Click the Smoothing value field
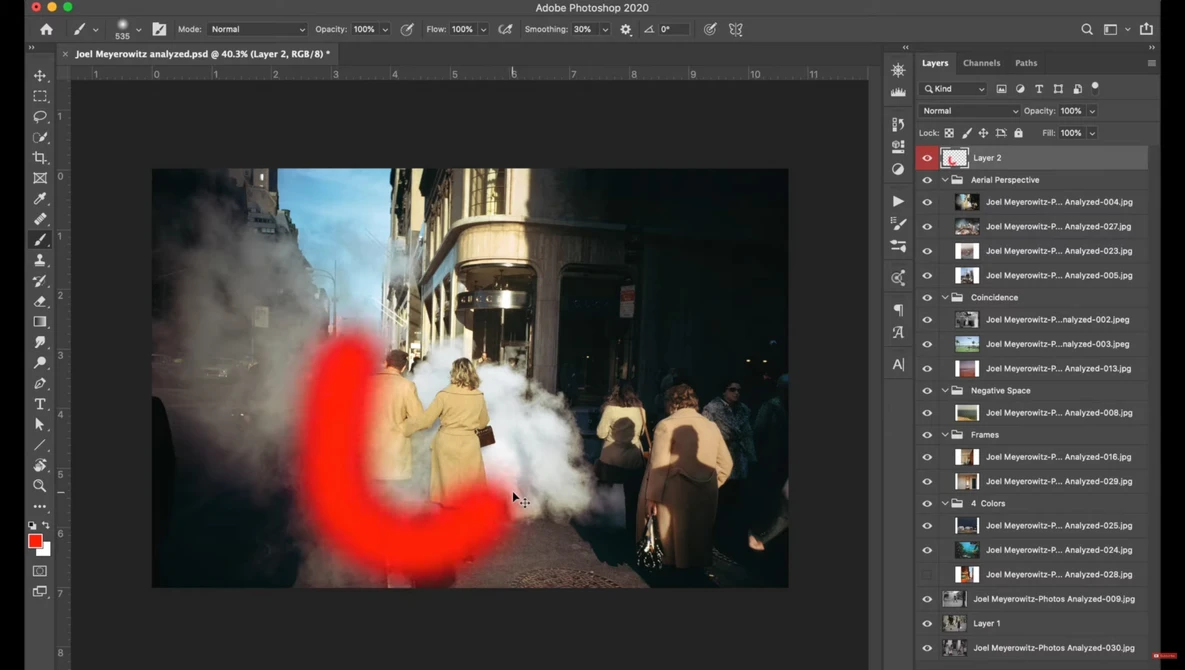The image size is (1185, 670). tap(583, 29)
